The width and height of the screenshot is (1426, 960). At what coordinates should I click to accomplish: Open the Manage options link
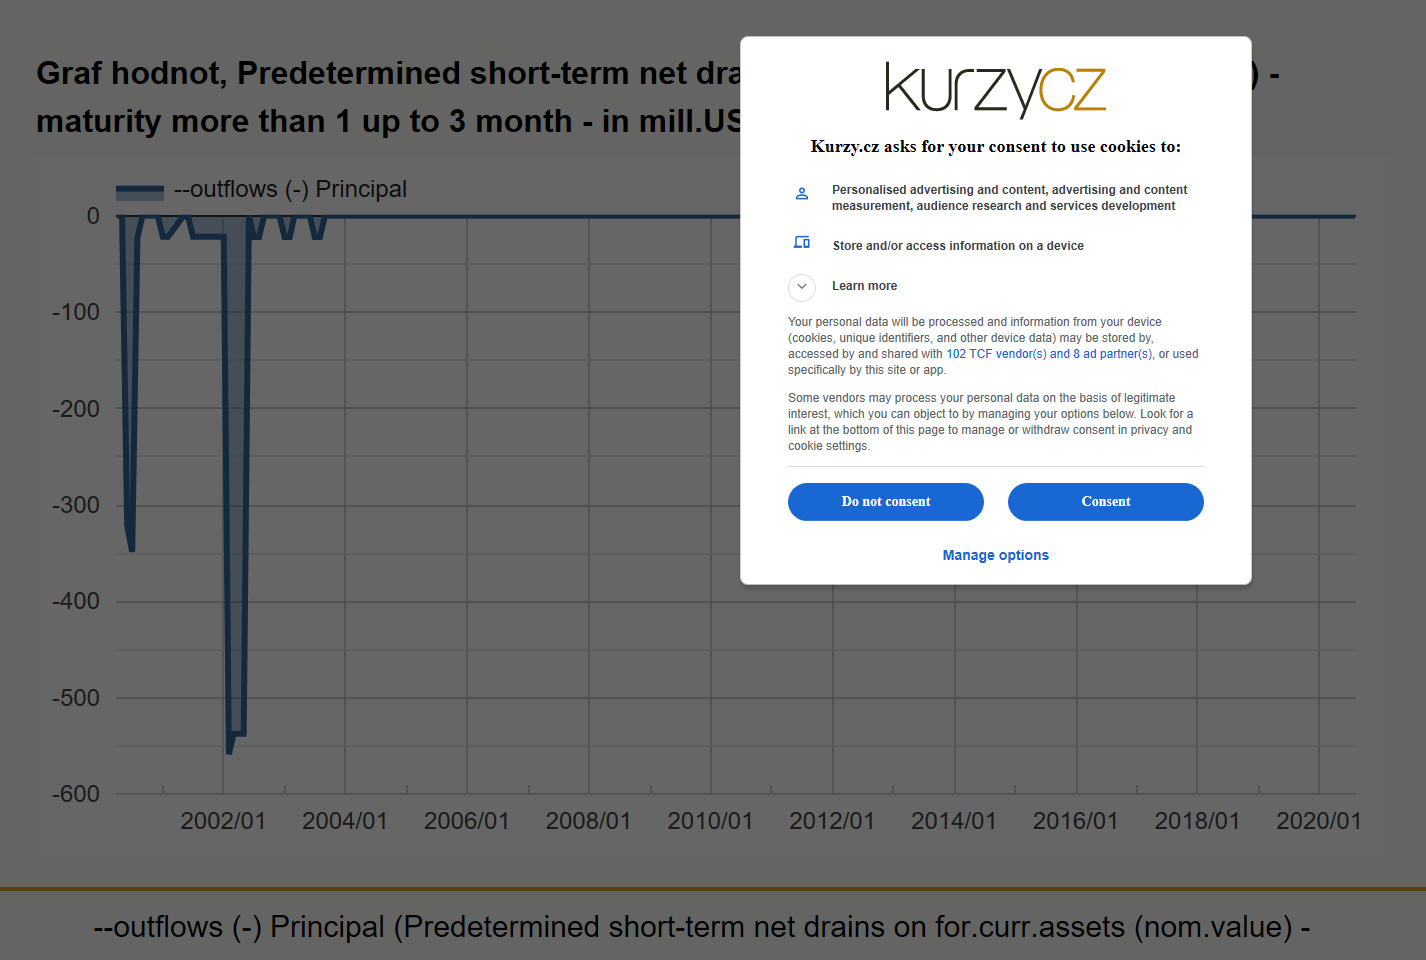pos(996,555)
